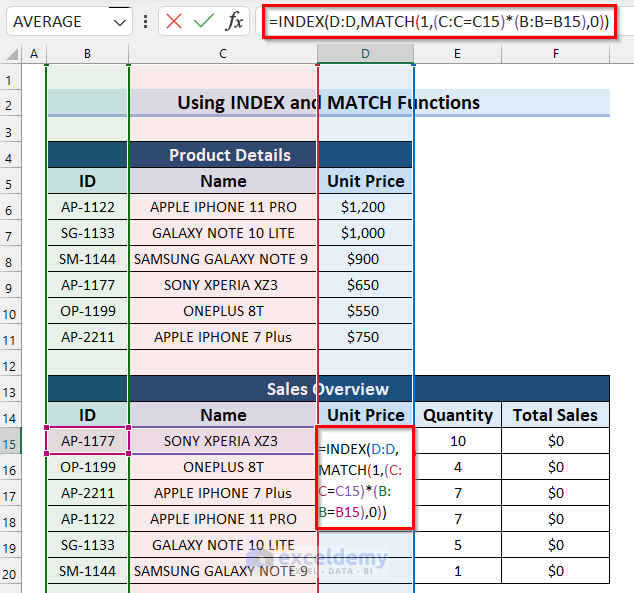Click 'APPLE IPHONE 7 Plus' in row 11
Image resolution: width=634 pixels, height=593 pixels.
point(223,337)
